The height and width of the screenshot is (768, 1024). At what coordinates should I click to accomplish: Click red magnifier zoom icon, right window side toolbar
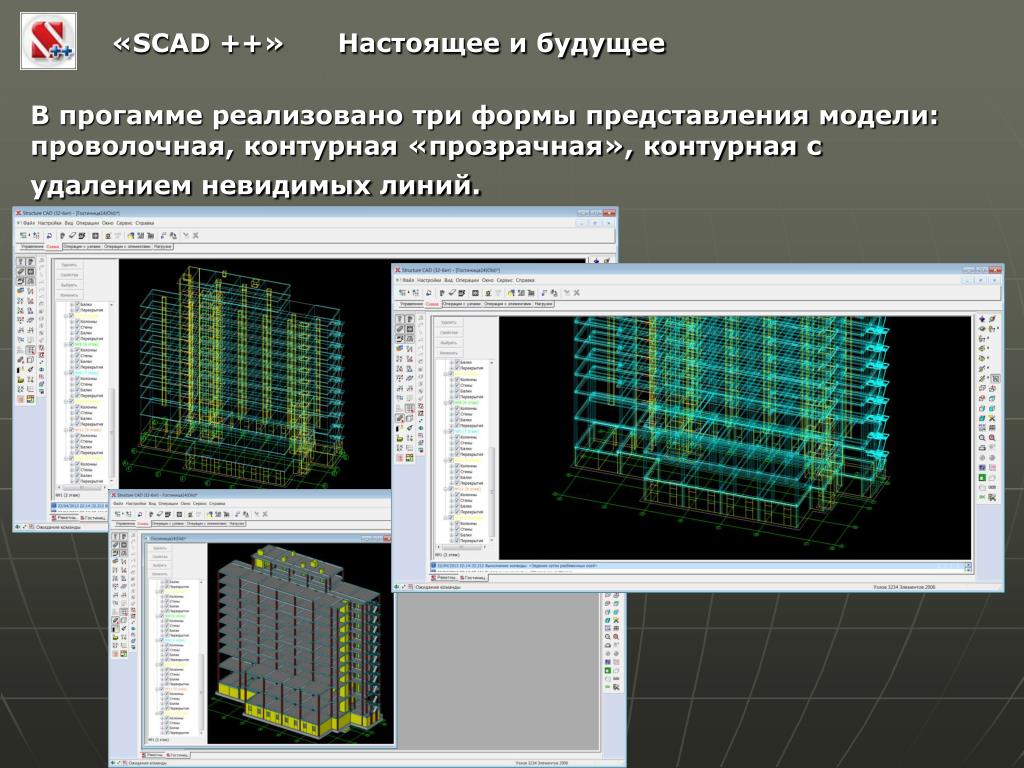(992, 438)
